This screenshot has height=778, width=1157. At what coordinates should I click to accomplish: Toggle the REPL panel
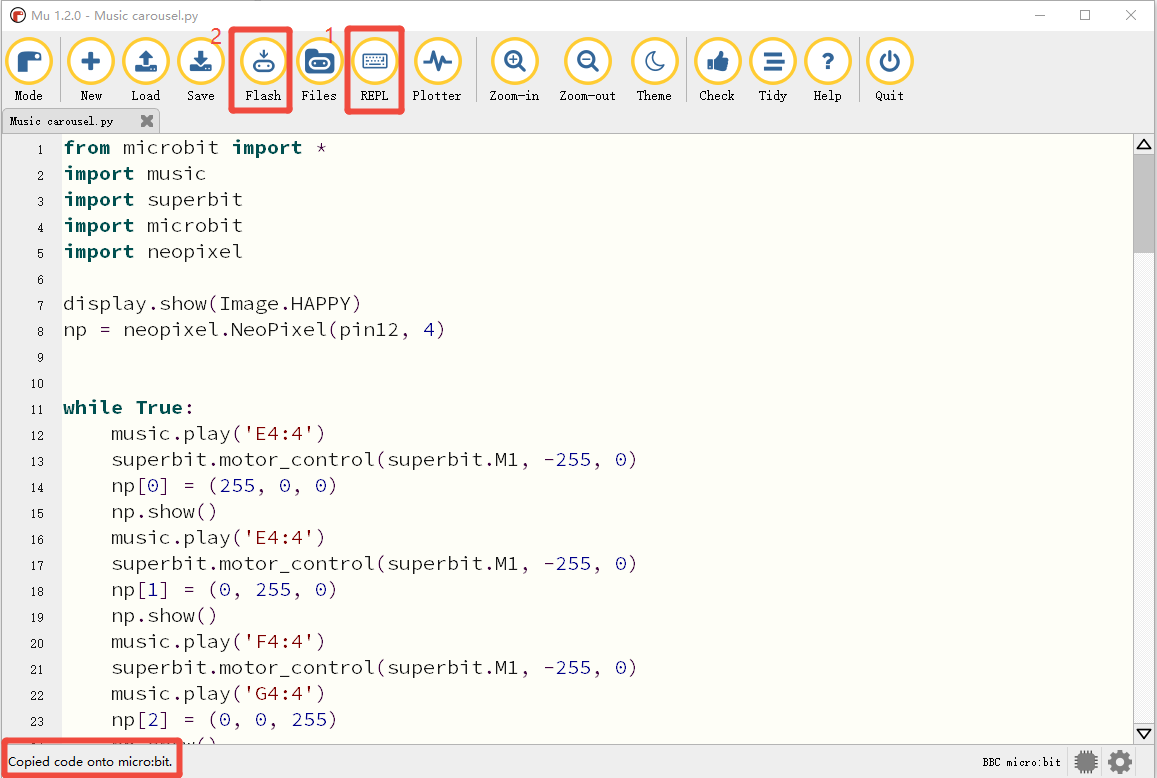(374, 70)
